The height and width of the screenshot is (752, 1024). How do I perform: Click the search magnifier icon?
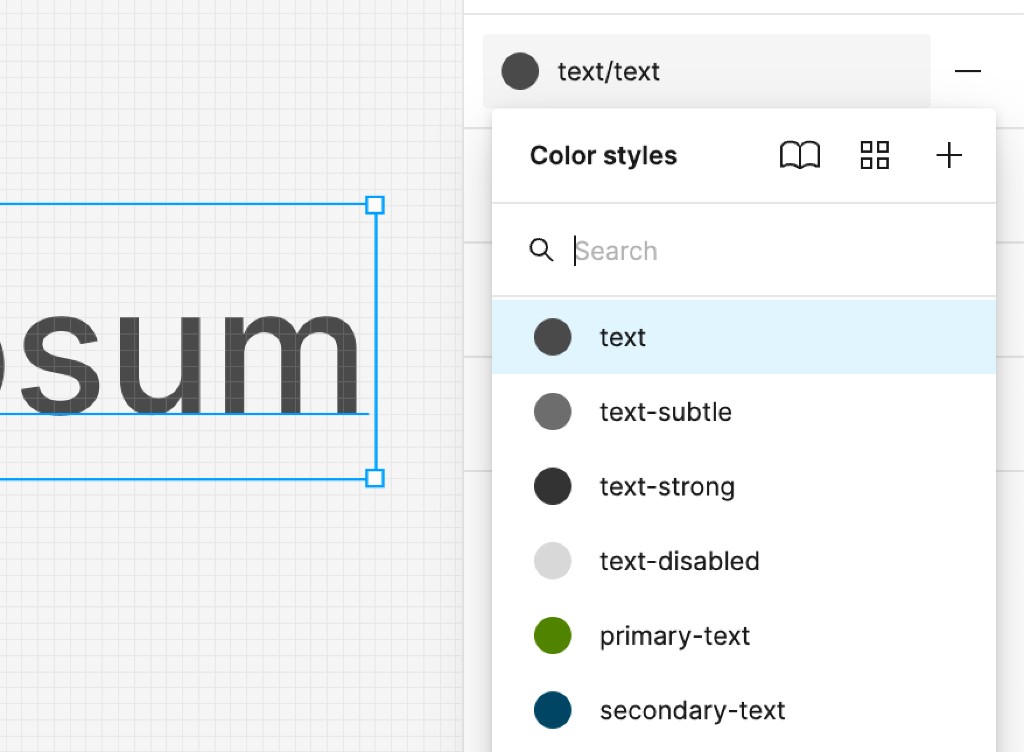point(541,250)
